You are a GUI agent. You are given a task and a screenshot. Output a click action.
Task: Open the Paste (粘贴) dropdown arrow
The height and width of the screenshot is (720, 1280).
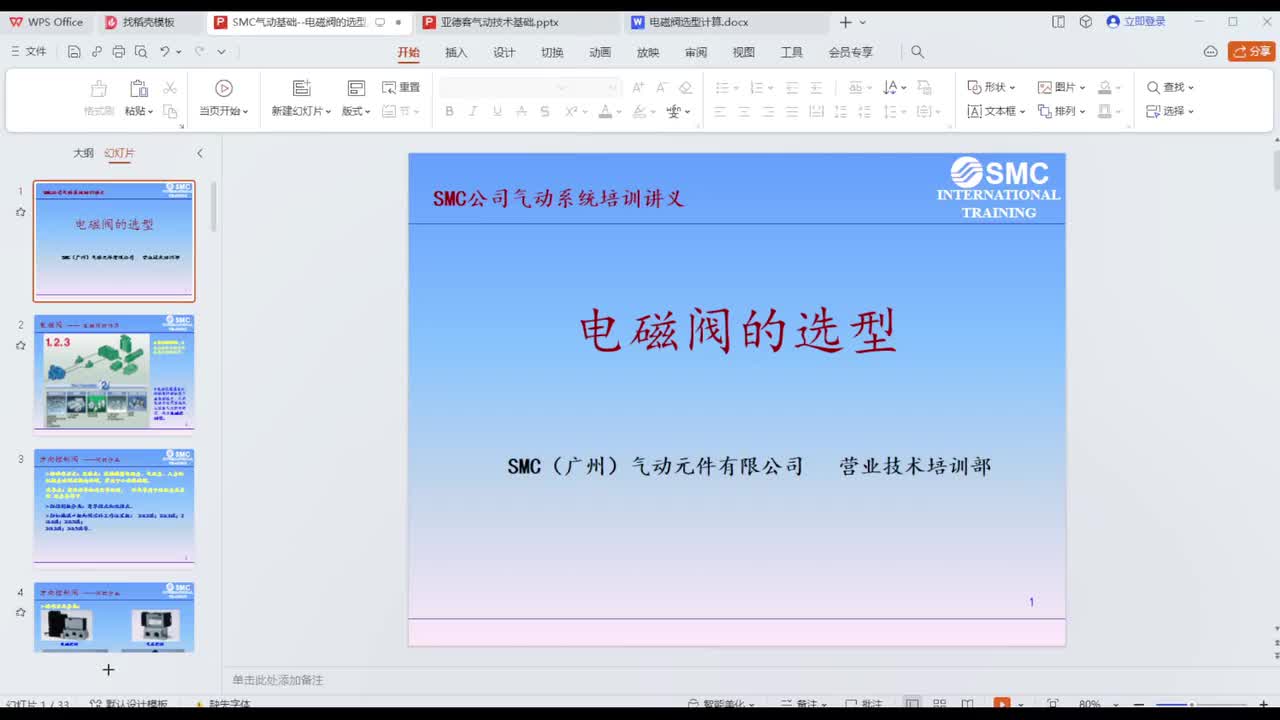pyautogui.click(x=151, y=112)
